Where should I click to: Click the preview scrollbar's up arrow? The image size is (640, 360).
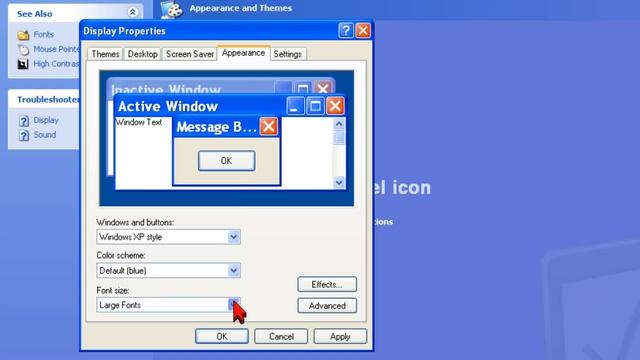[x=339, y=124]
